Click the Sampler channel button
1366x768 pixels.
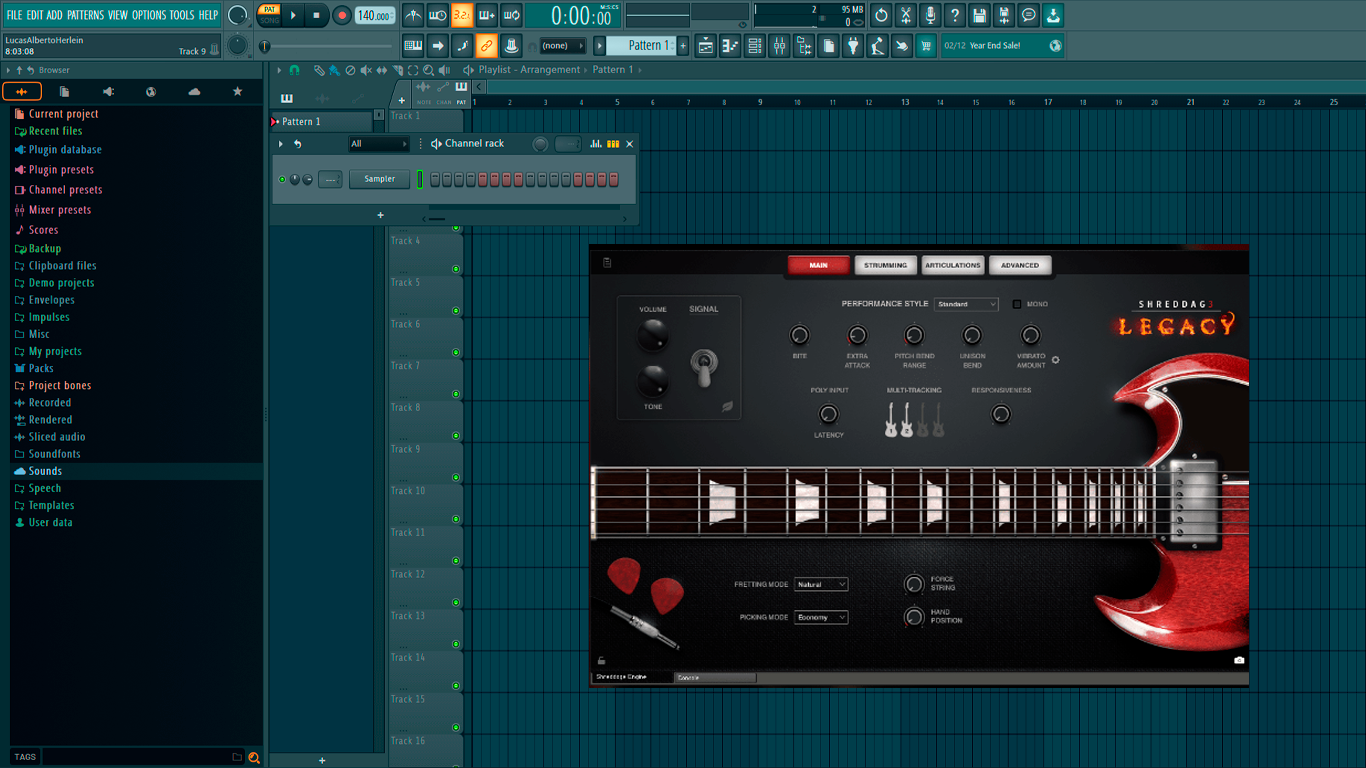coord(379,179)
